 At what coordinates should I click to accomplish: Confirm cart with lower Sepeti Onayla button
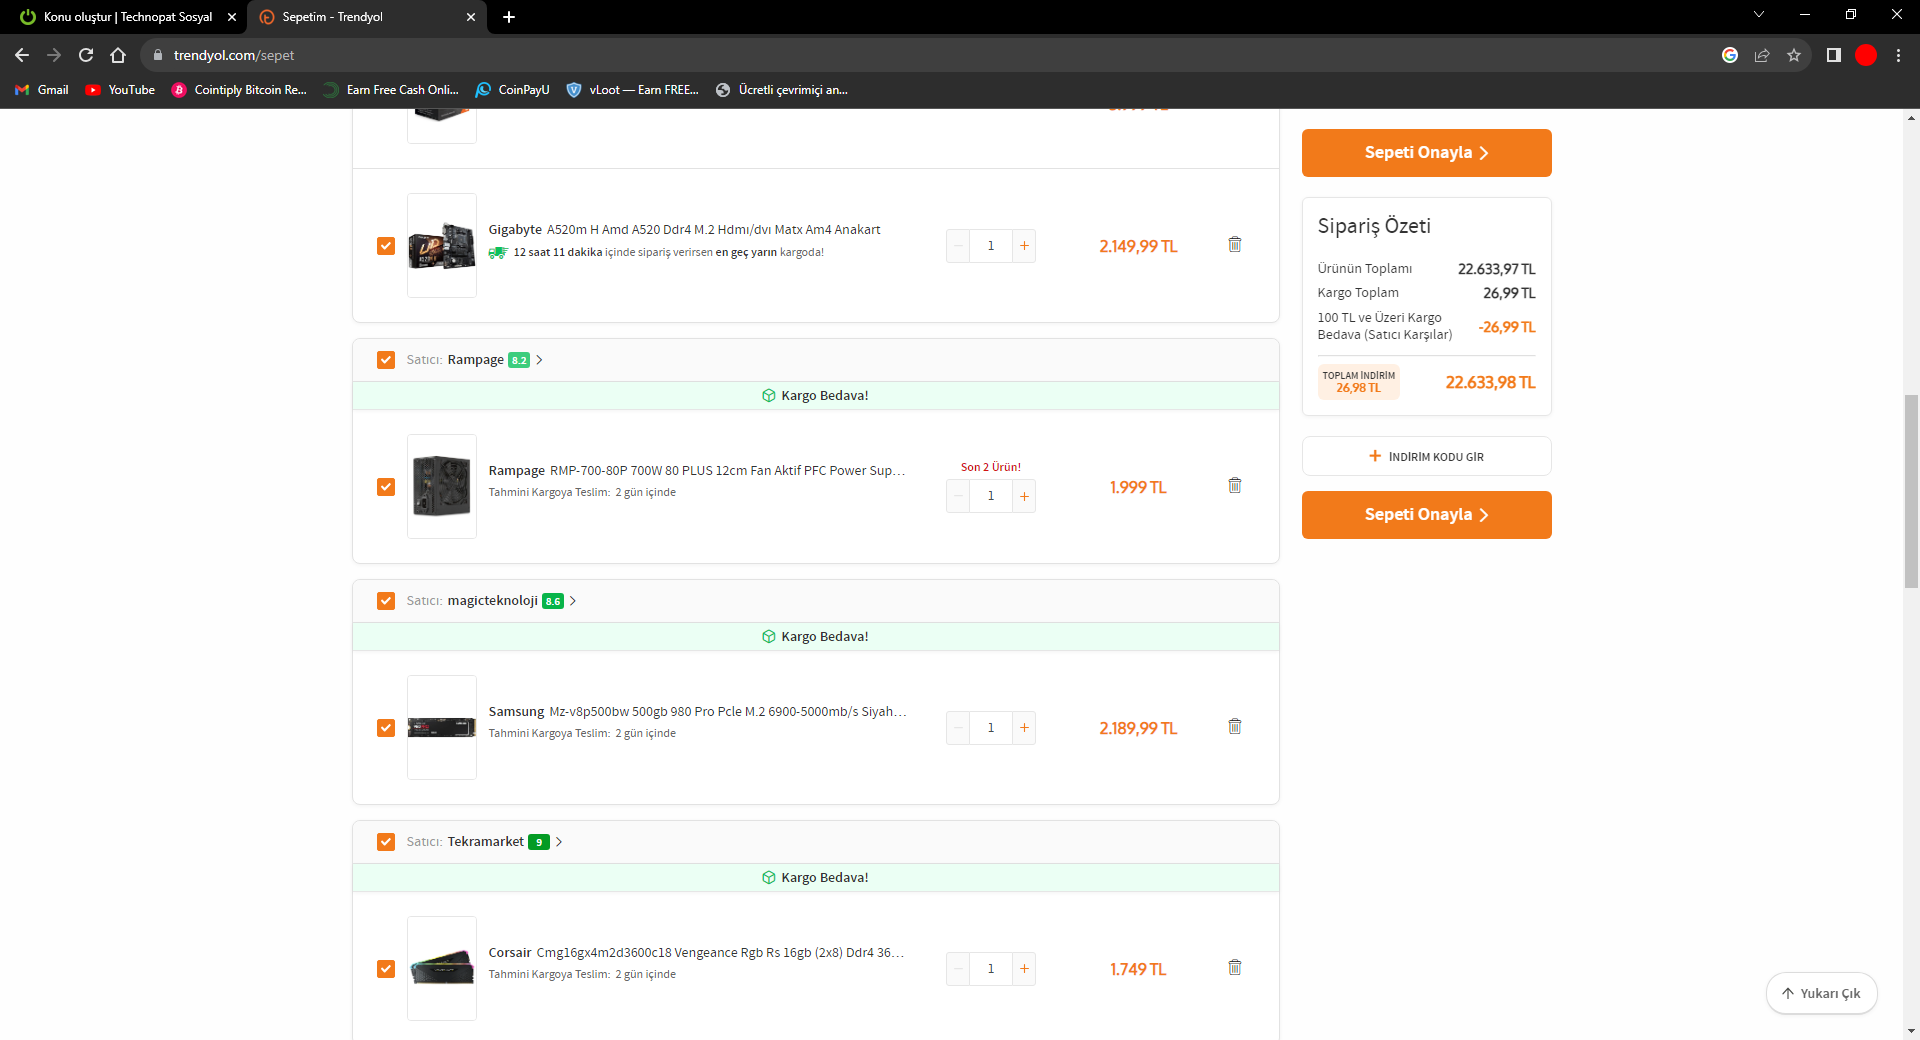(1427, 515)
